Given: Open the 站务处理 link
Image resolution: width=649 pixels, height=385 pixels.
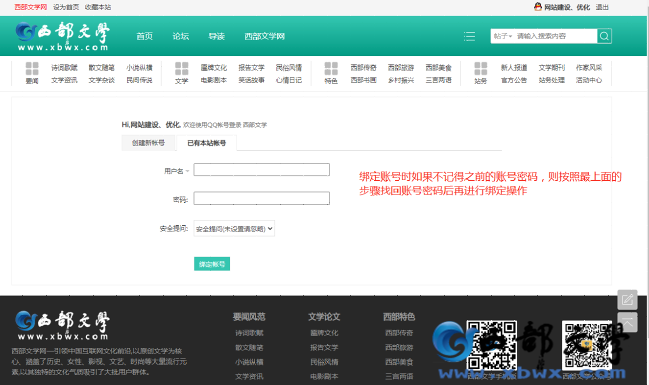Looking at the screenshot, I should point(551,80).
